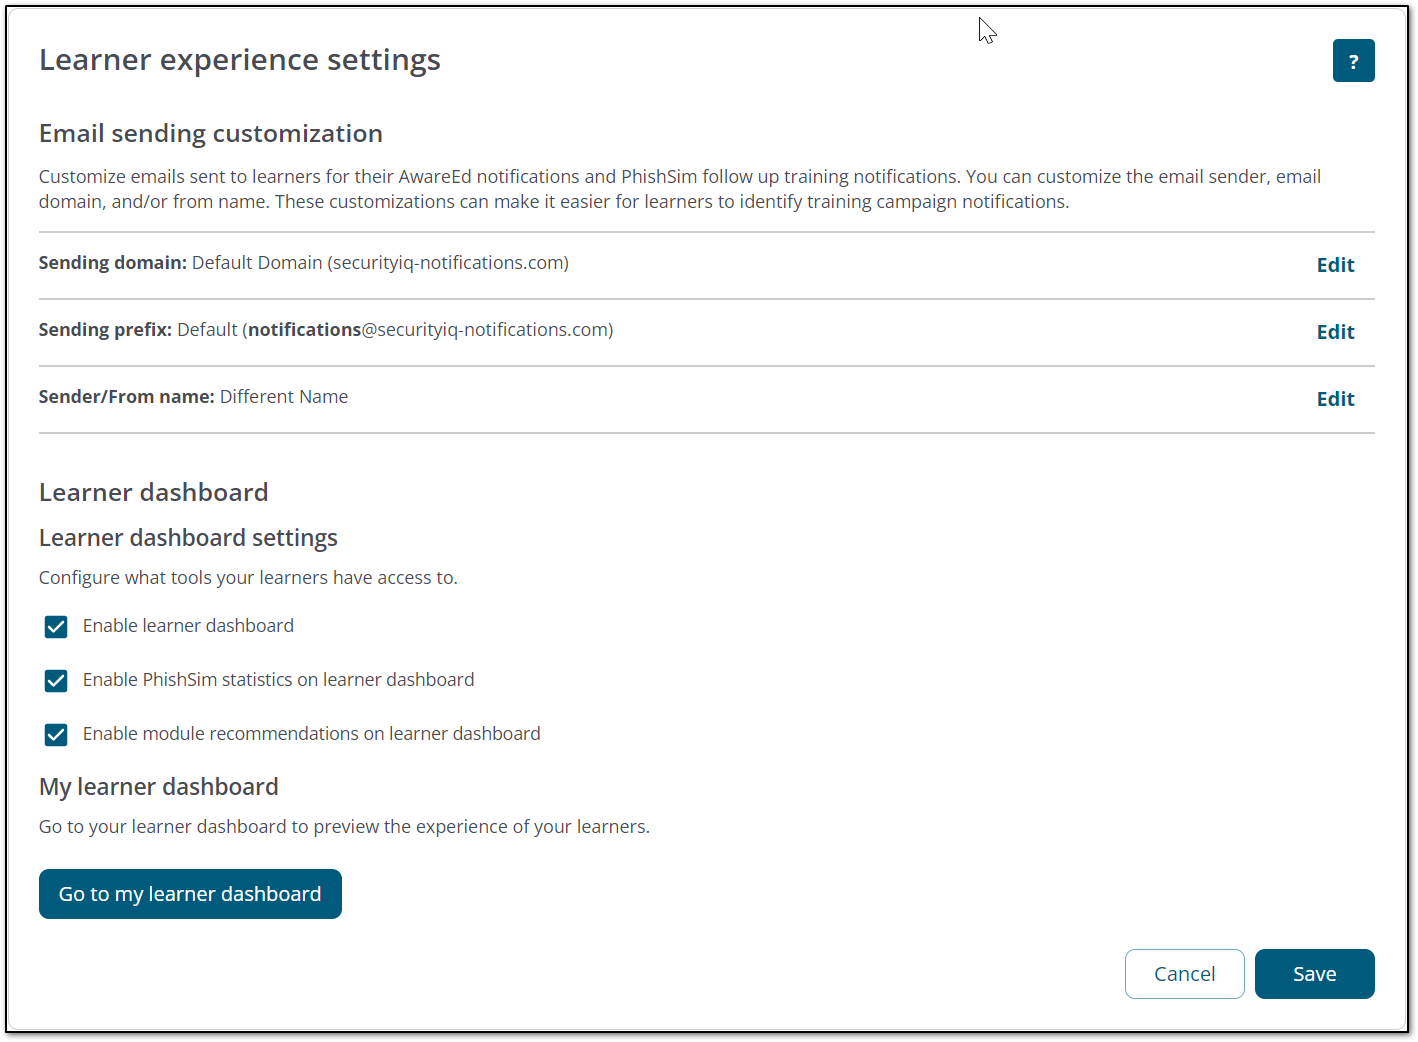Click Go to my learner dashboard button
1418x1042 pixels.
click(190, 894)
